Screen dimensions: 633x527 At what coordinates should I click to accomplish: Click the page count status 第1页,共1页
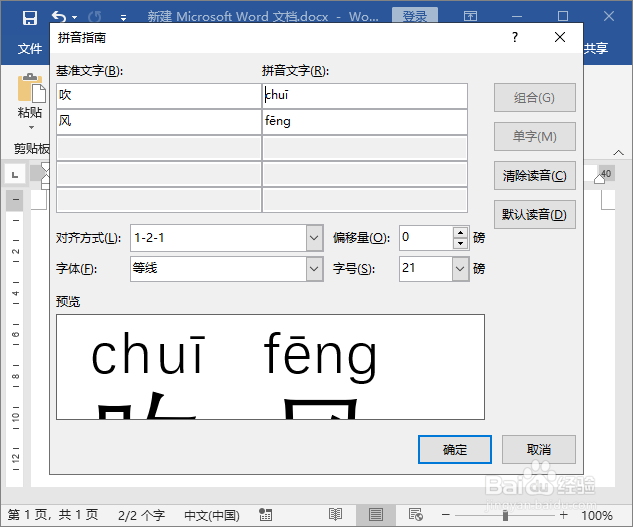[53, 515]
